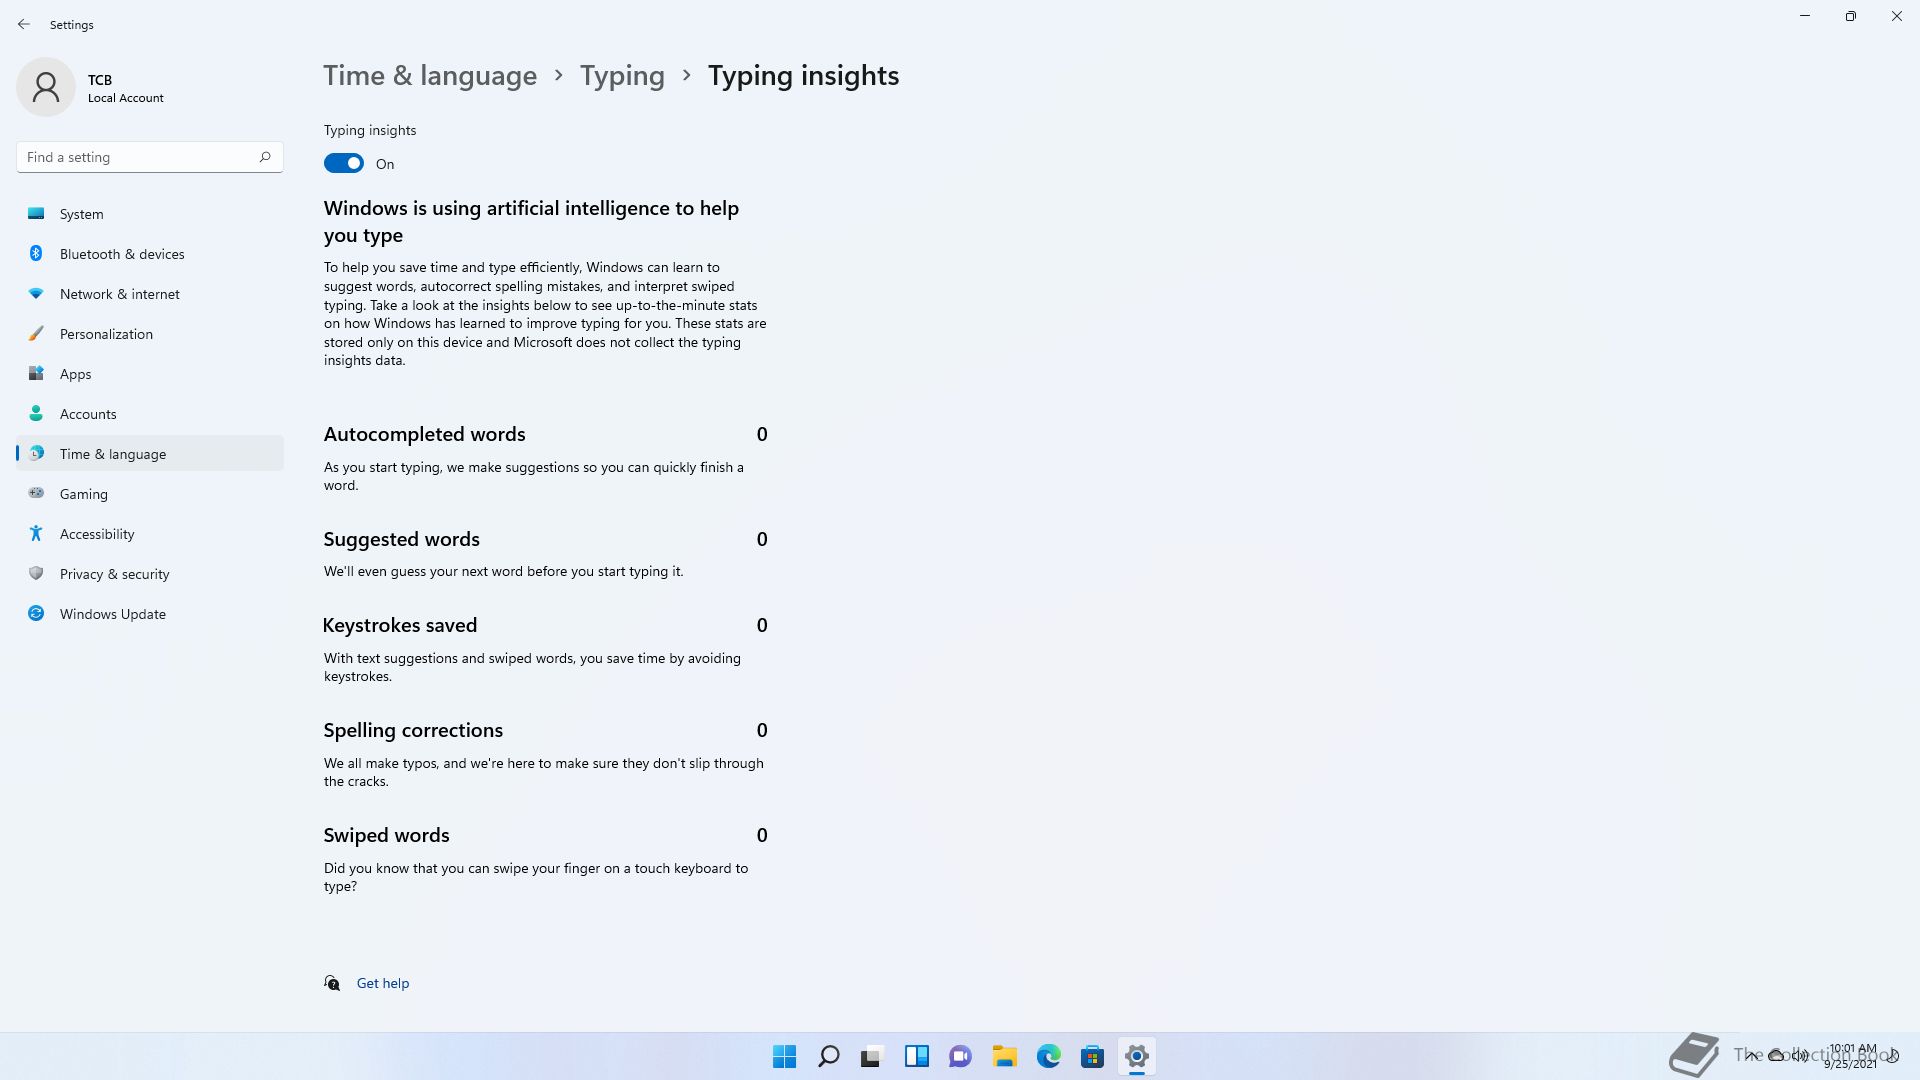
Task: Open taskbar Search
Action: click(829, 1056)
